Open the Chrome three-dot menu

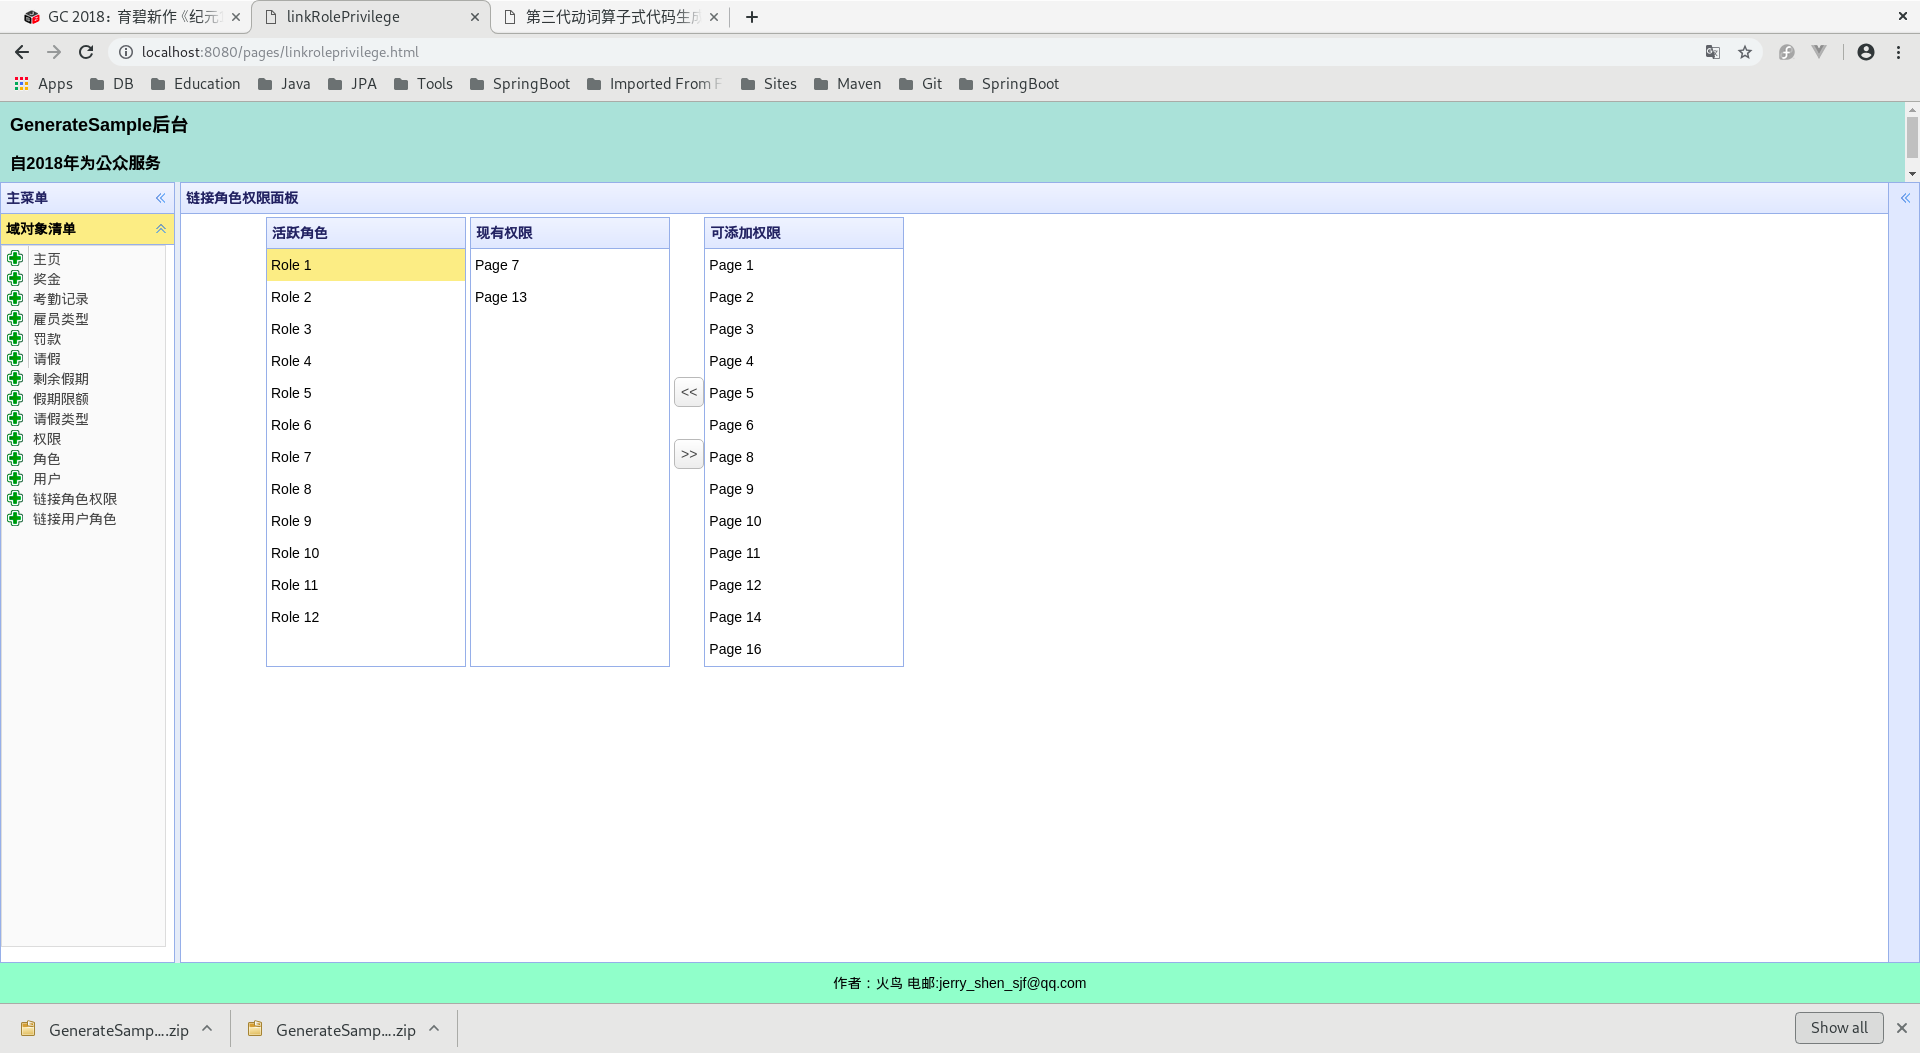1898,52
